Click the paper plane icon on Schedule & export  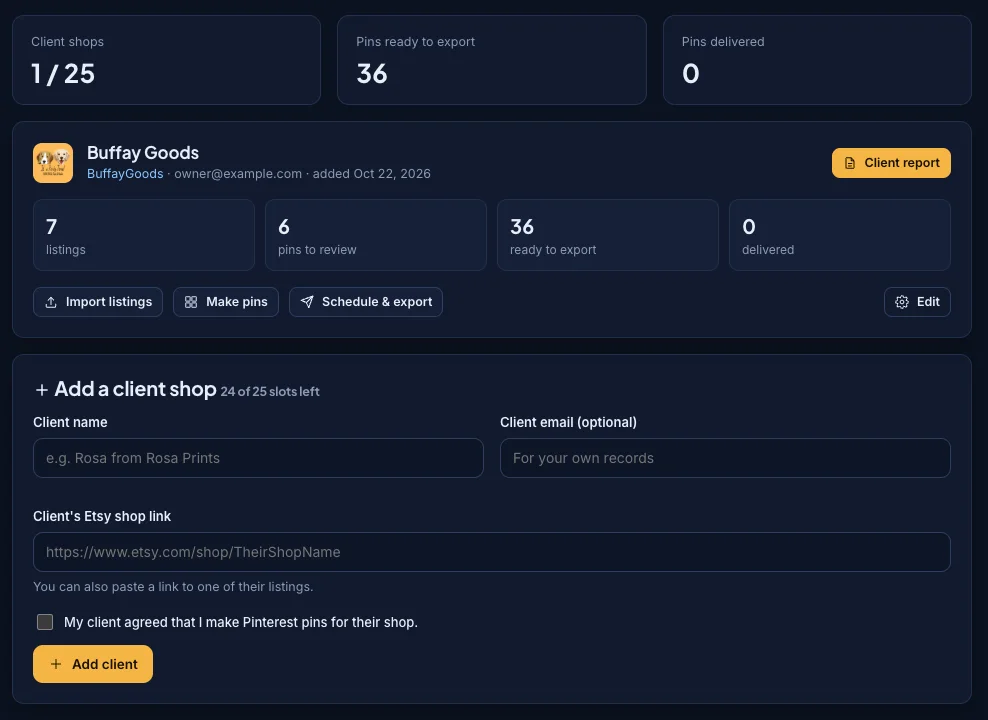[x=307, y=302]
